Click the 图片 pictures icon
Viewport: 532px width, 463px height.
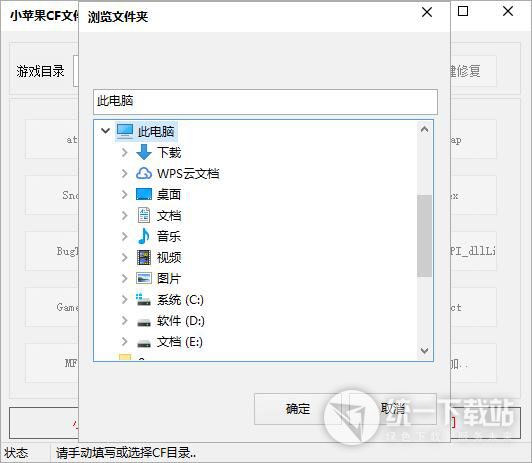pyautogui.click(x=144, y=278)
